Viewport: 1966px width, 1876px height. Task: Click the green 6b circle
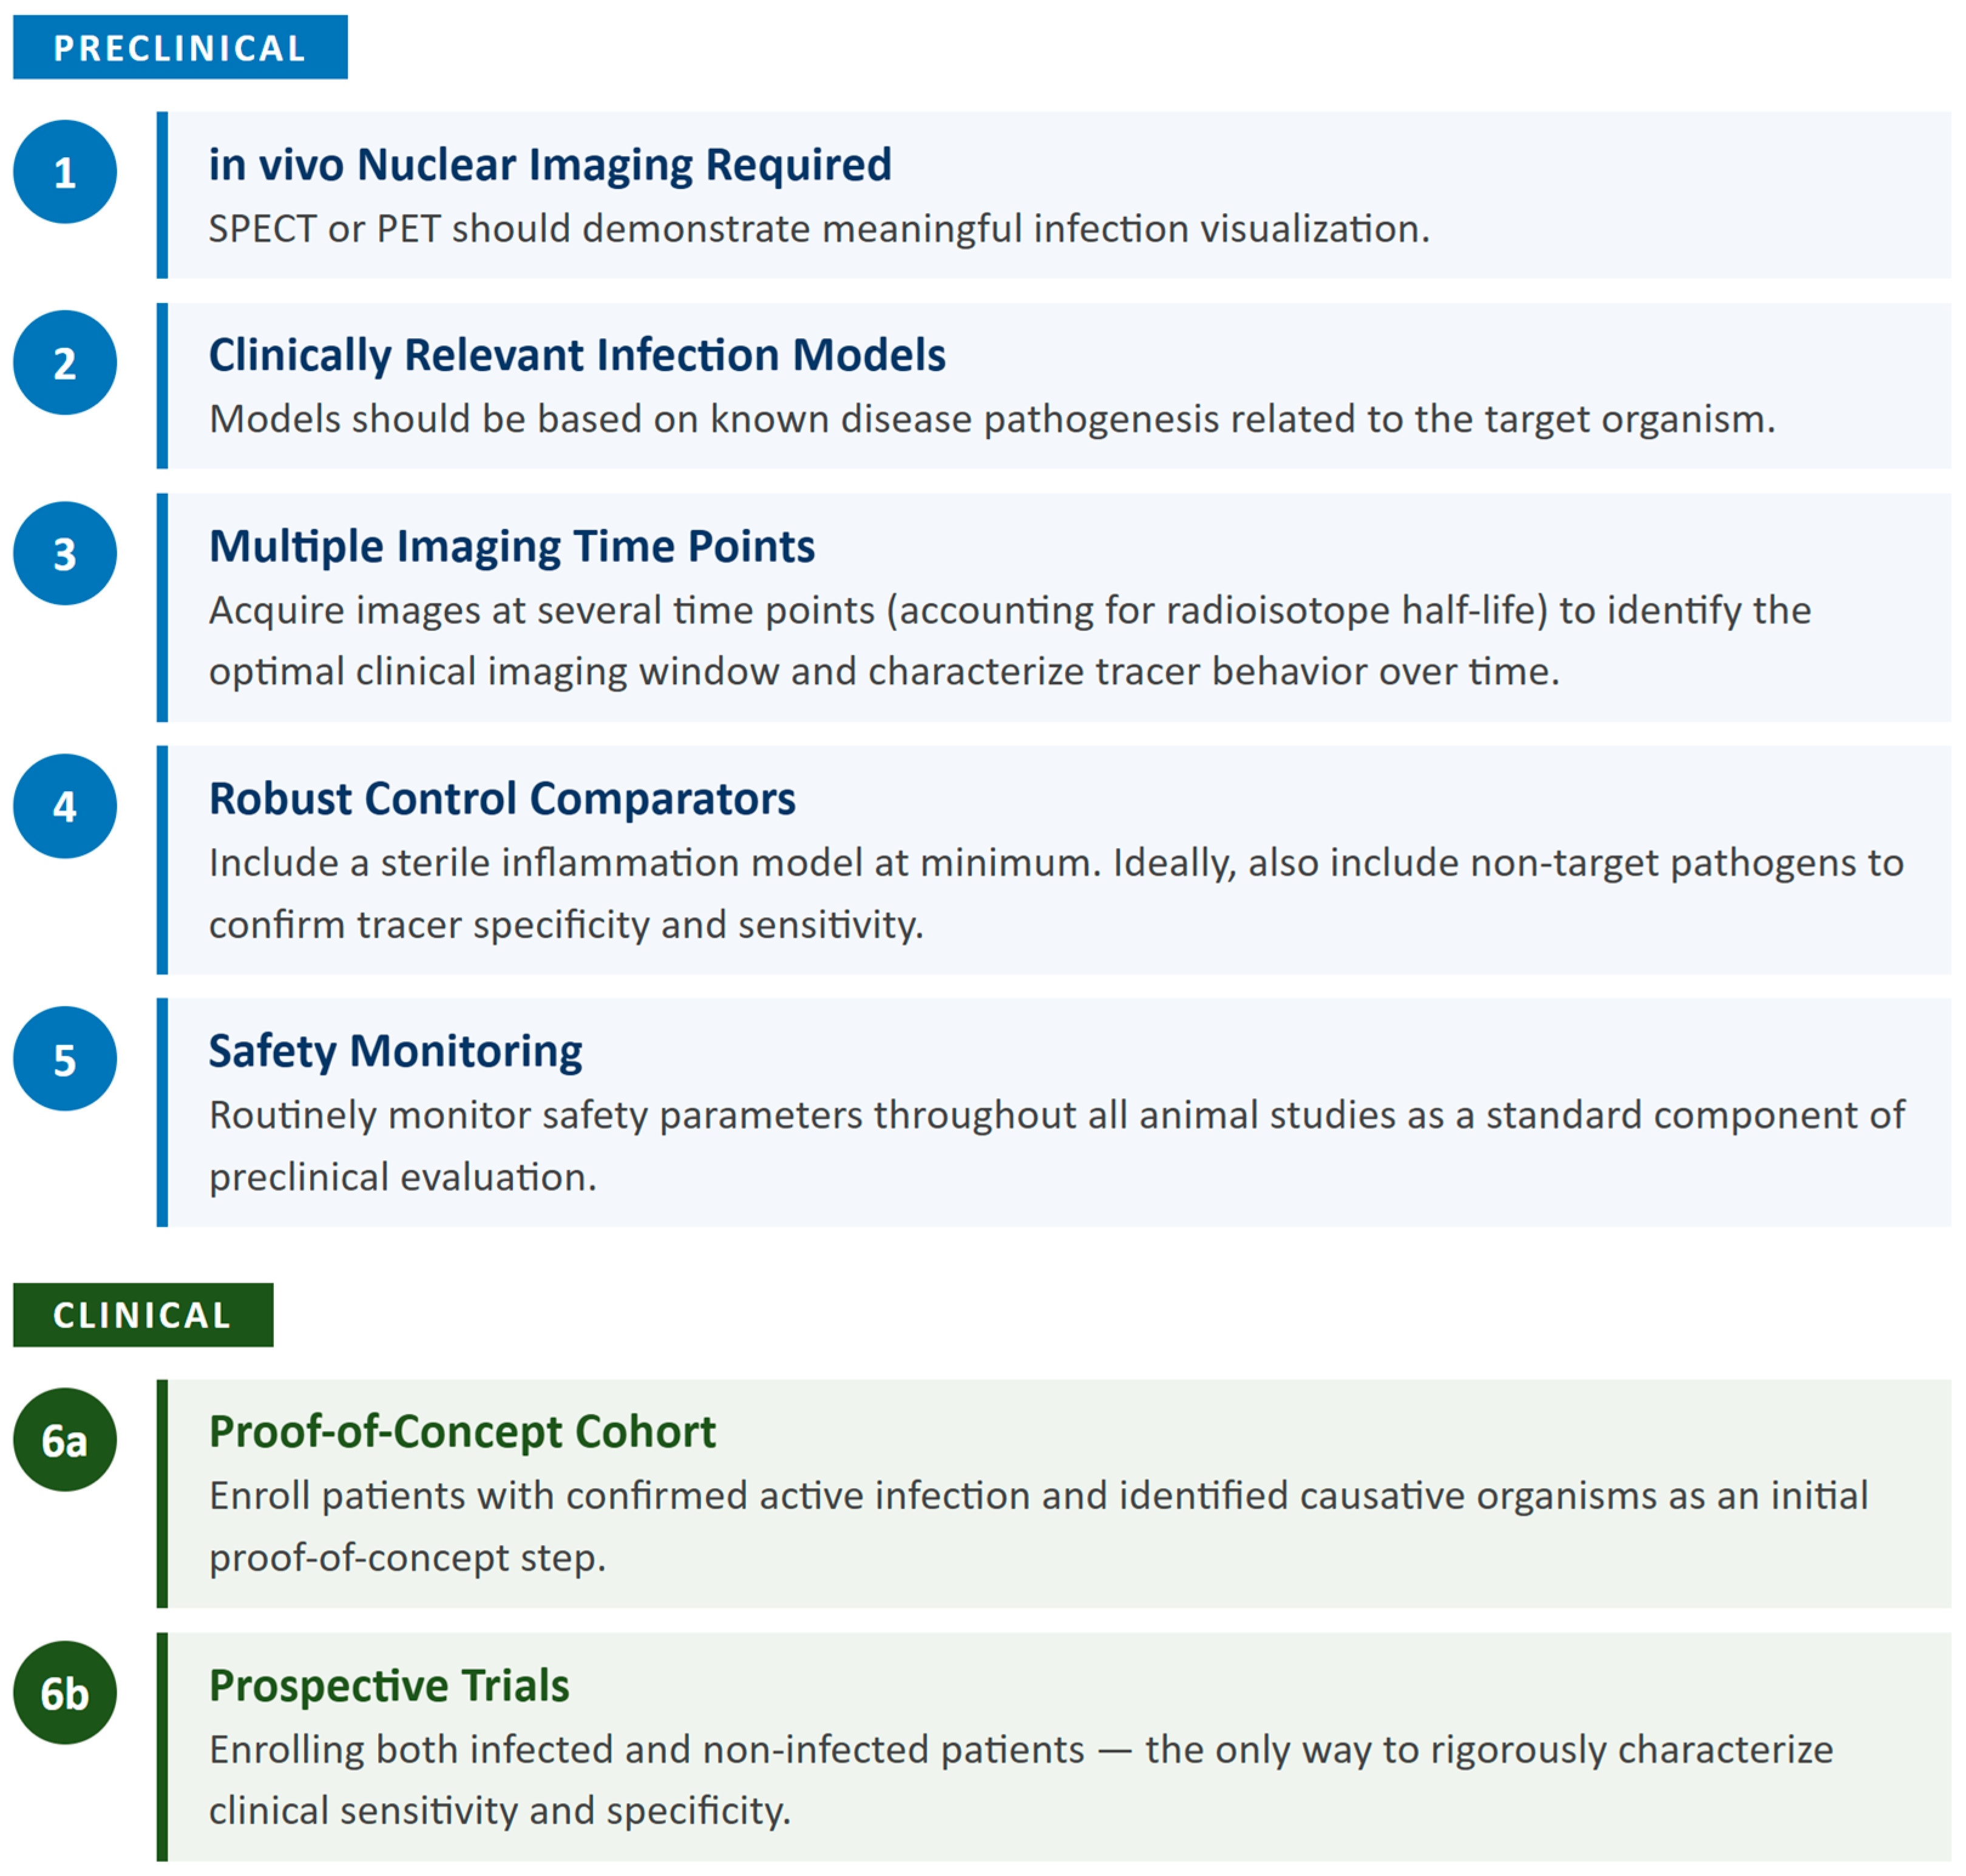[65, 1693]
